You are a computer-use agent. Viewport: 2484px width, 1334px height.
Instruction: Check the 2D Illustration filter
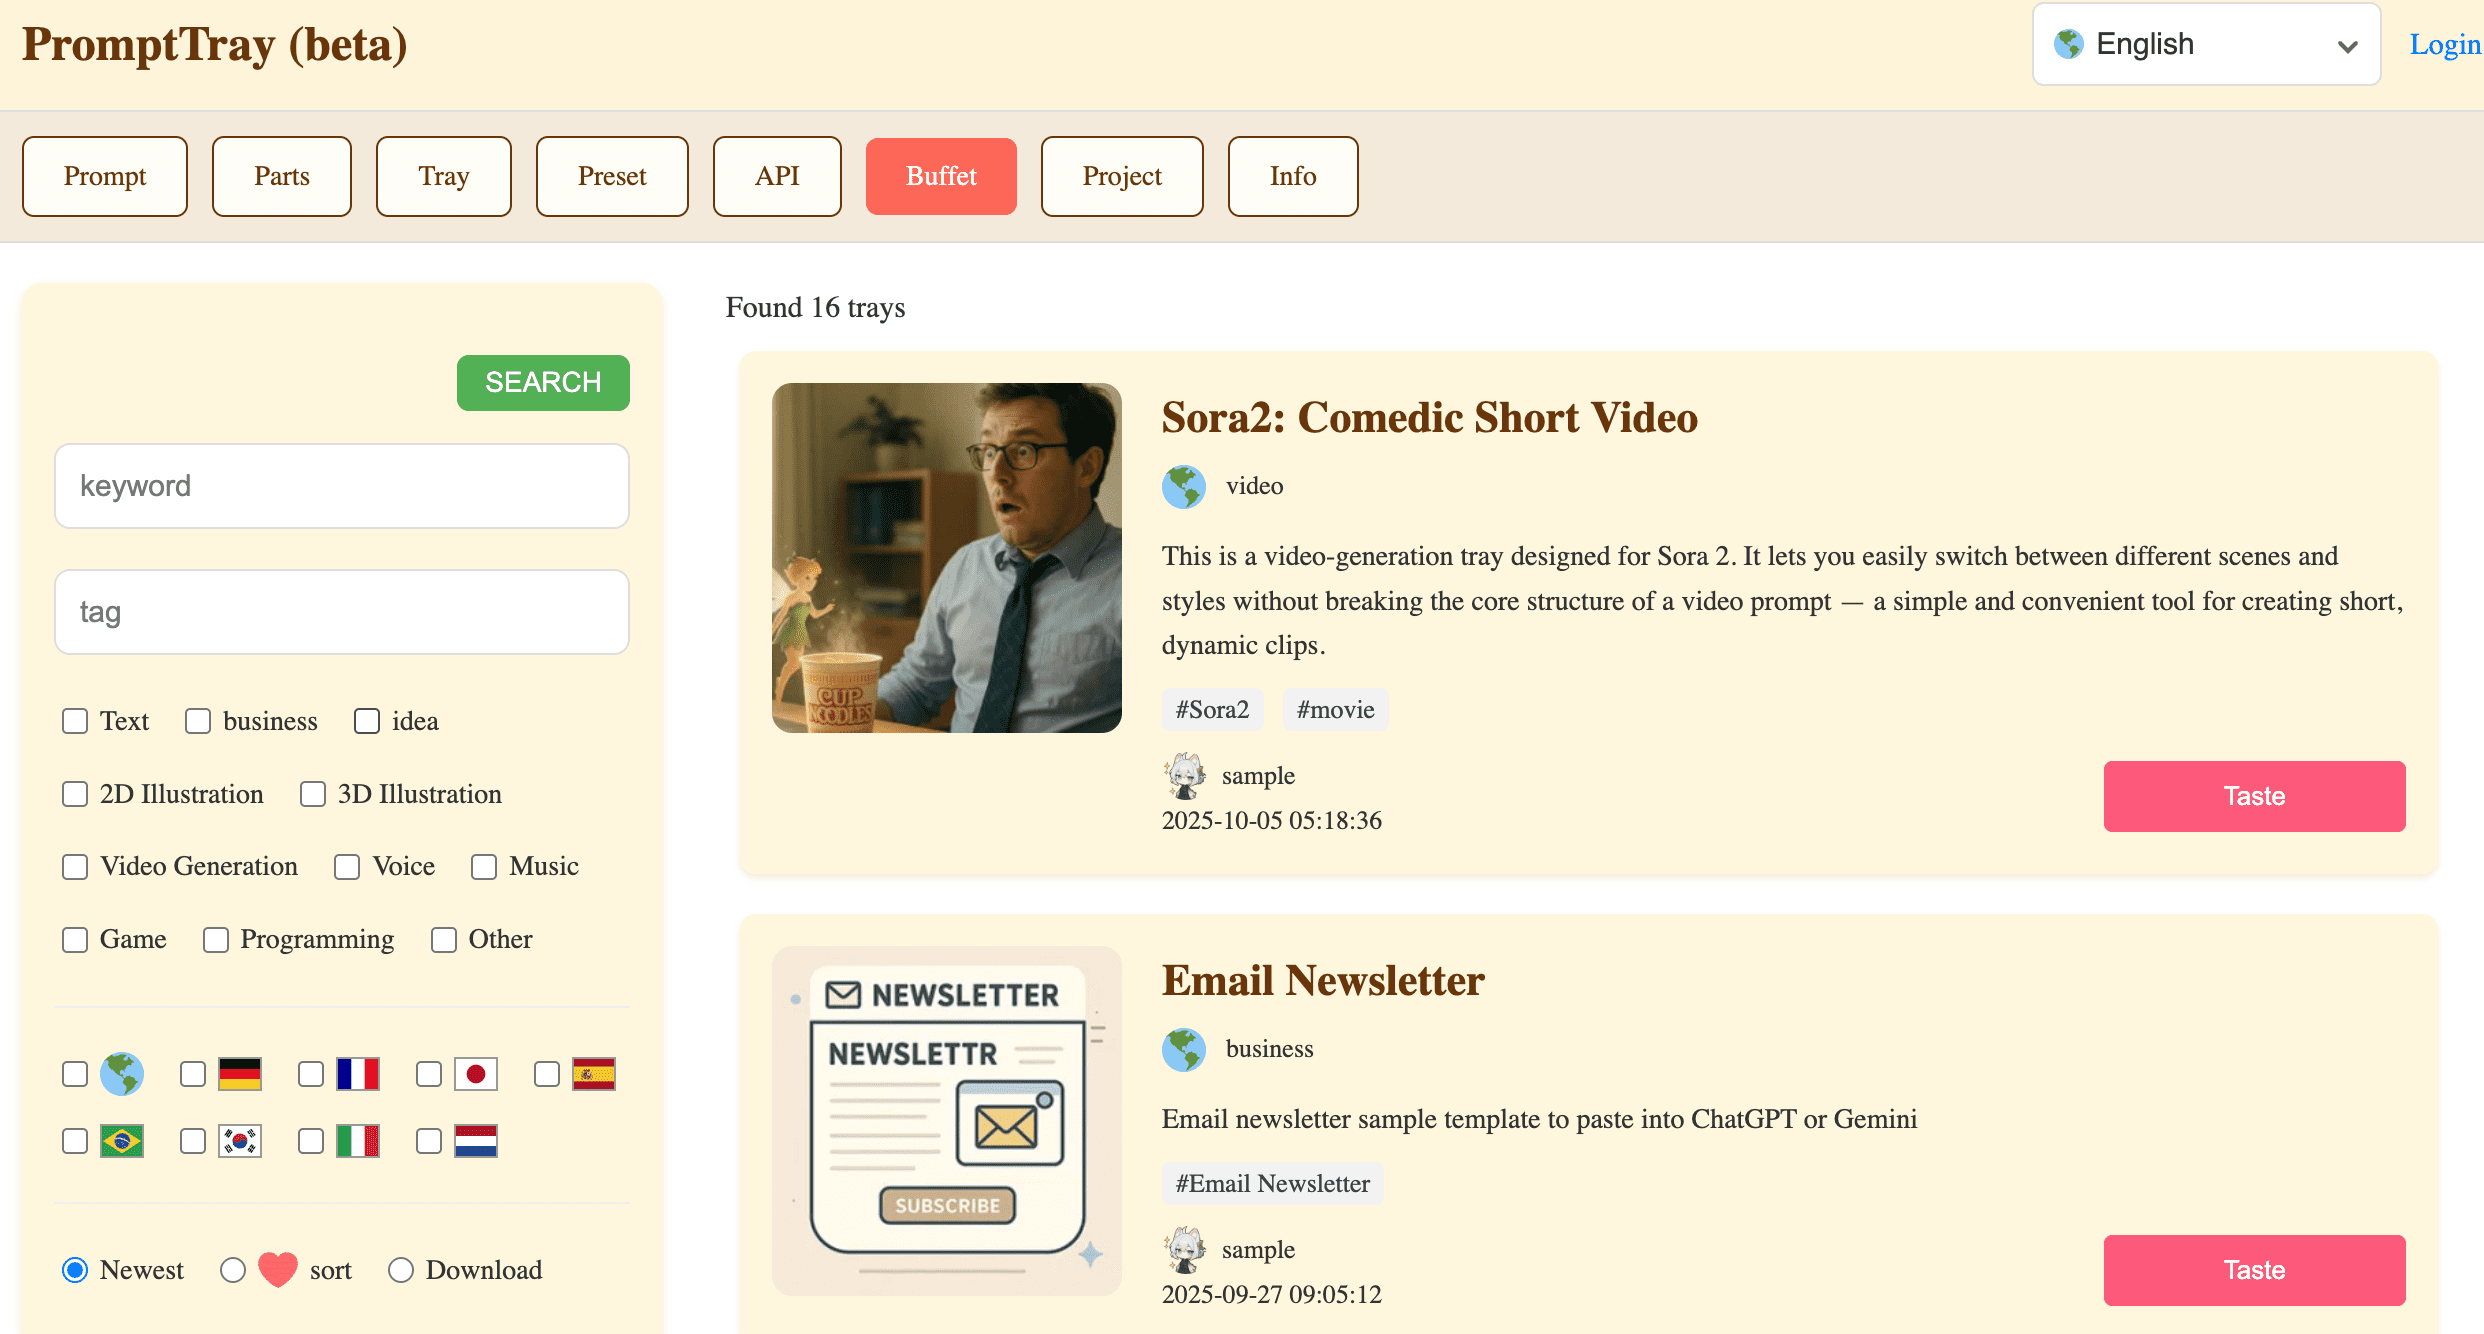(75, 794)
